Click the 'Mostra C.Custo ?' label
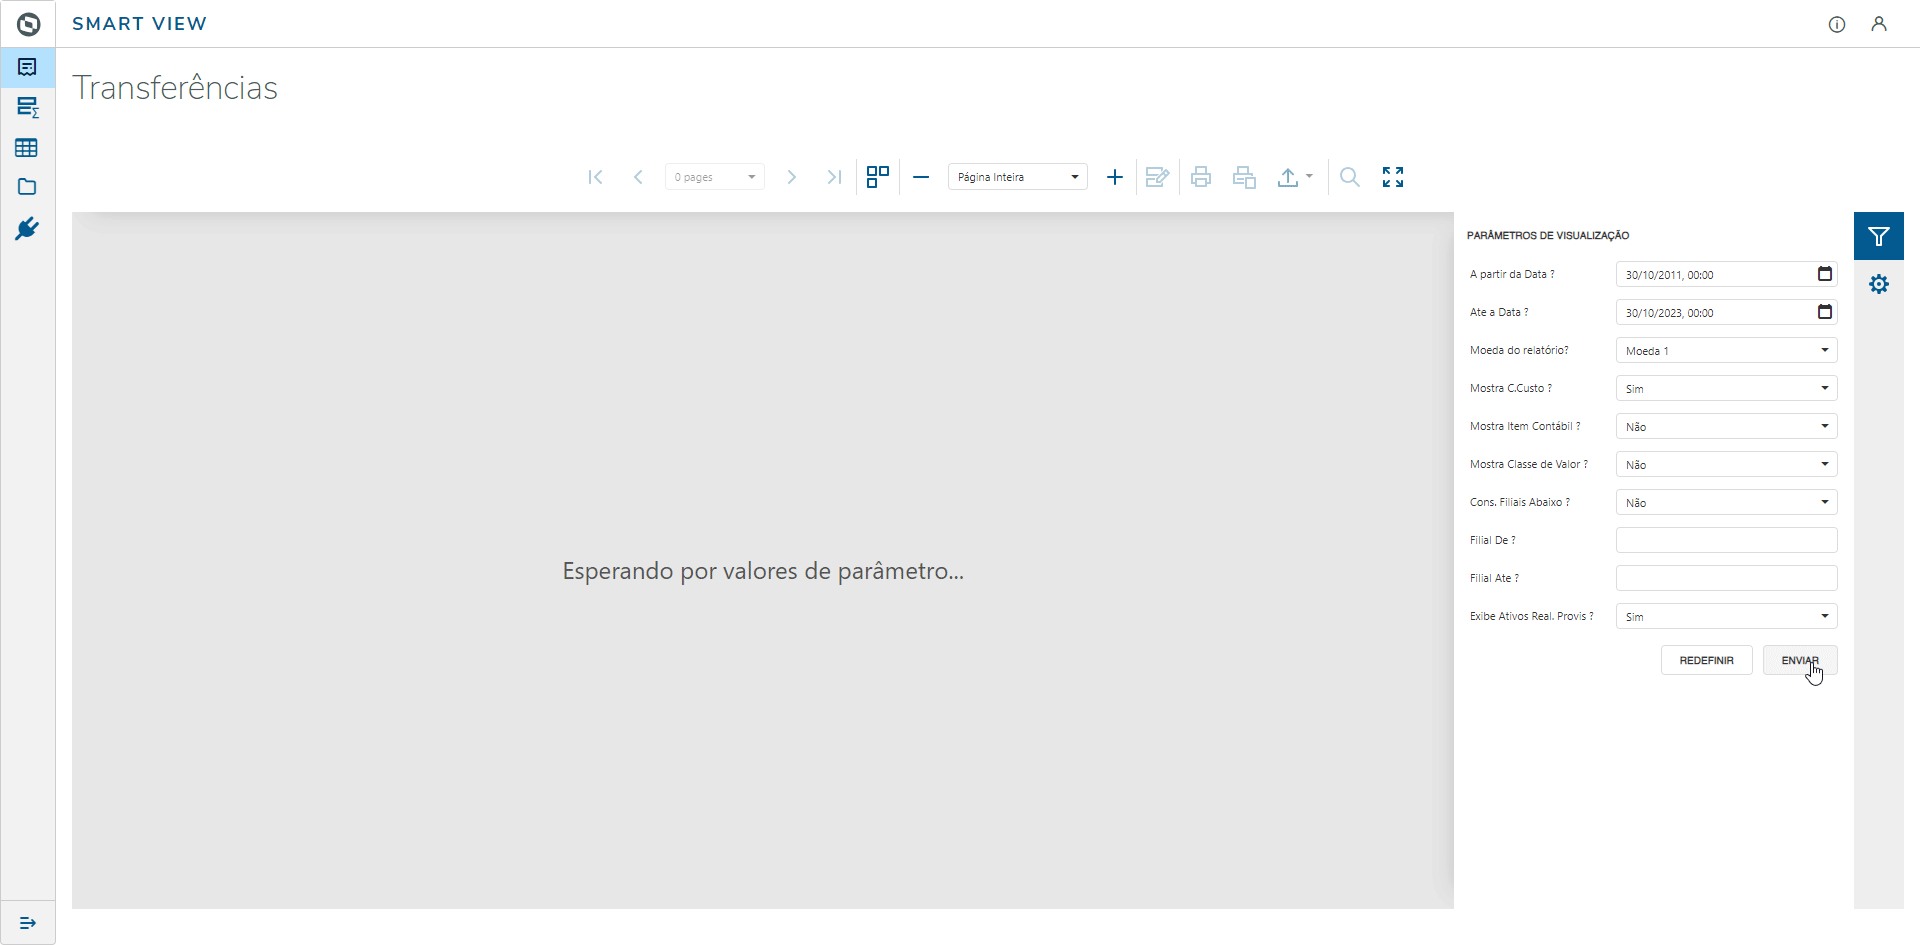The image size is (1920, 945). click(1511, 388)
